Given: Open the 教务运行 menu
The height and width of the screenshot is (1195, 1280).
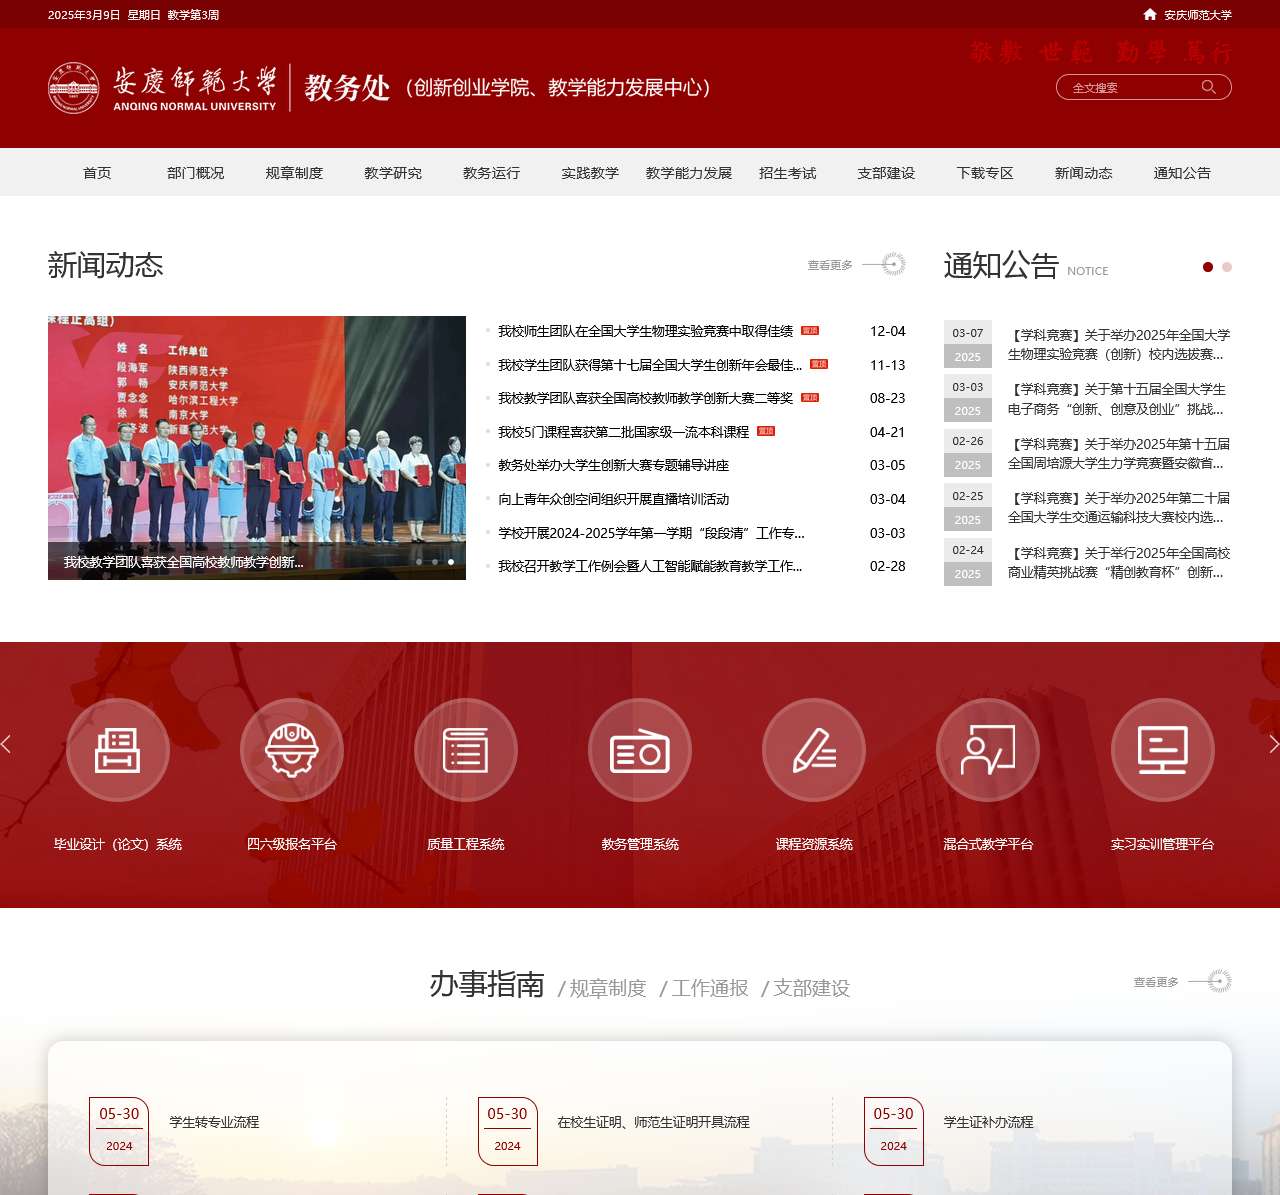Looking at the screenshot, I should tap(492, 173).
